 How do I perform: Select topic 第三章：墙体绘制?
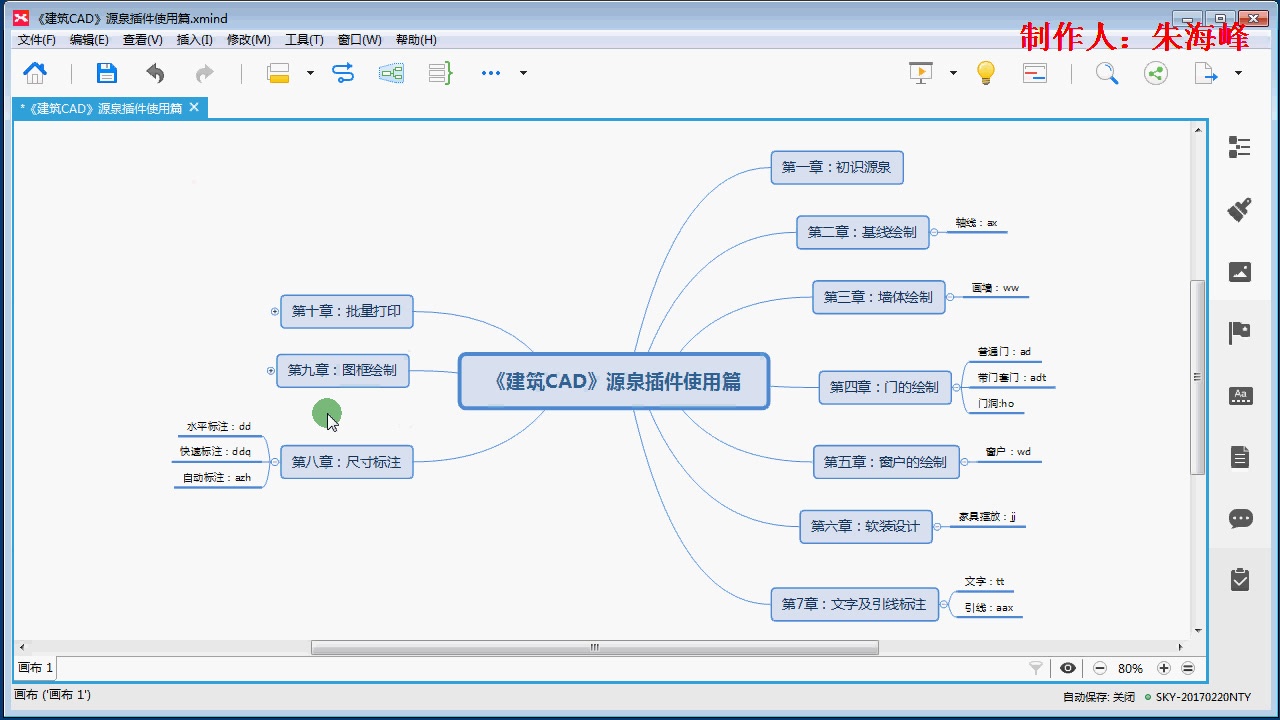(x=878, y=297)
